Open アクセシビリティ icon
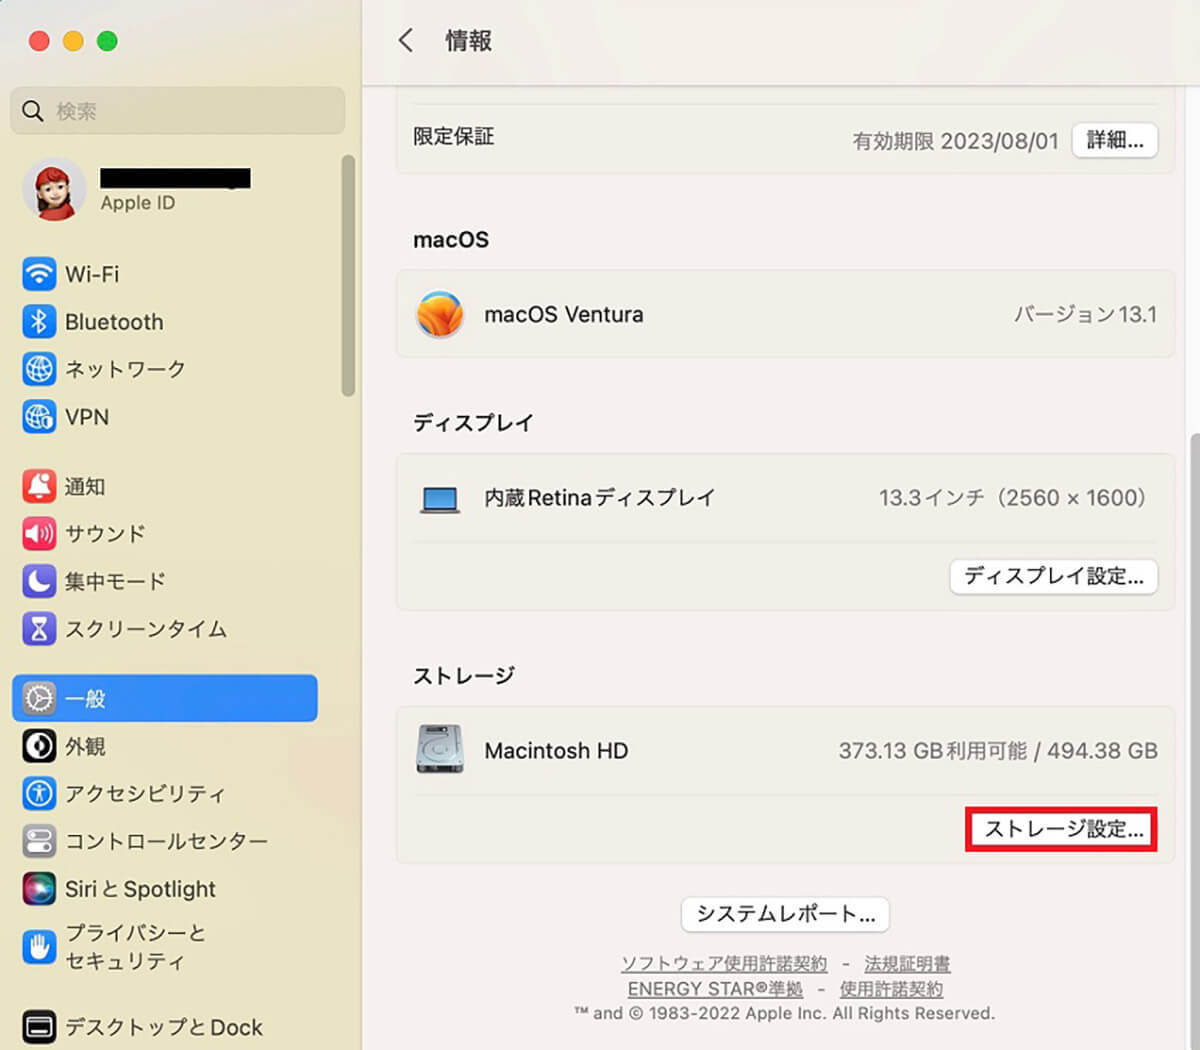Image resolution: width=1200 pixels, height=1050 pixels. pyautogui.click(x=39, y=793)
